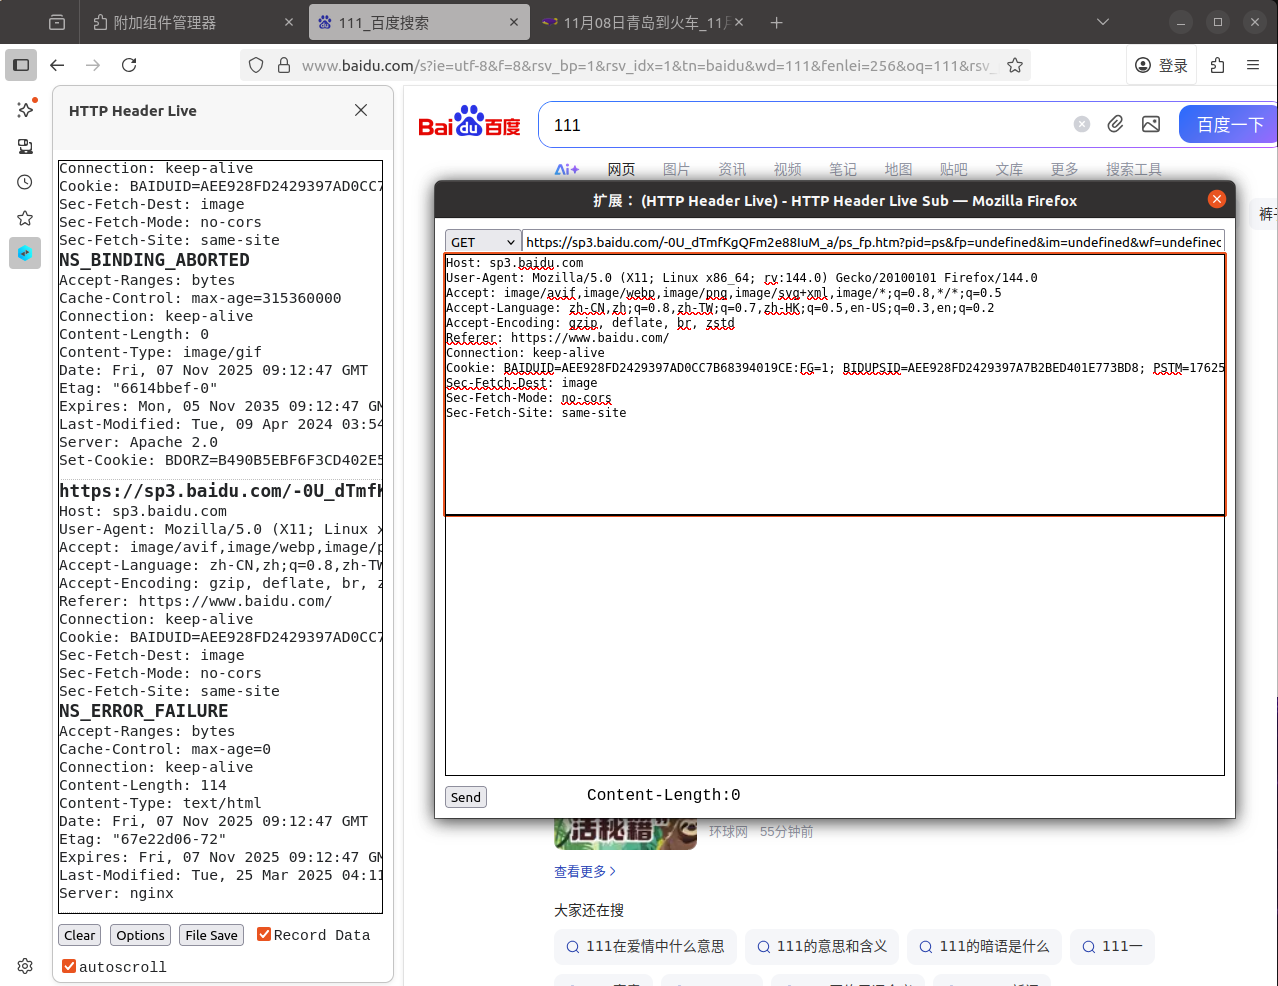This screenshot has width=1278, height=986.
Task: Click the https://sp3.baidu.com request line
Action: tap(220, 491)
